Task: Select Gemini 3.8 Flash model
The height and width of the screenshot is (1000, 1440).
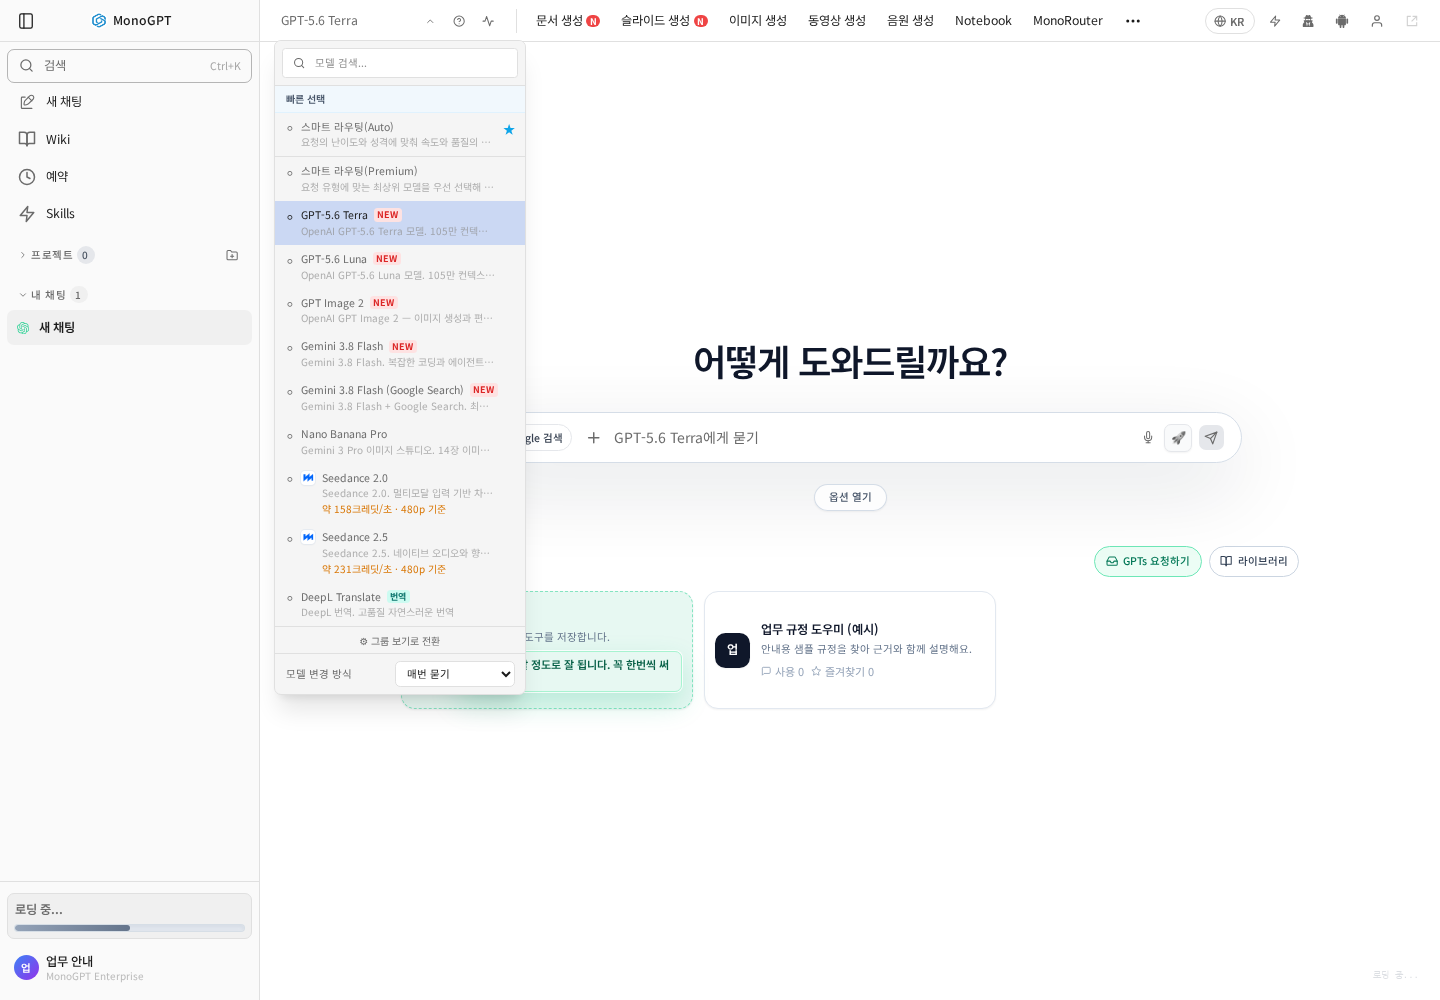Action: [x=400, y=354]
